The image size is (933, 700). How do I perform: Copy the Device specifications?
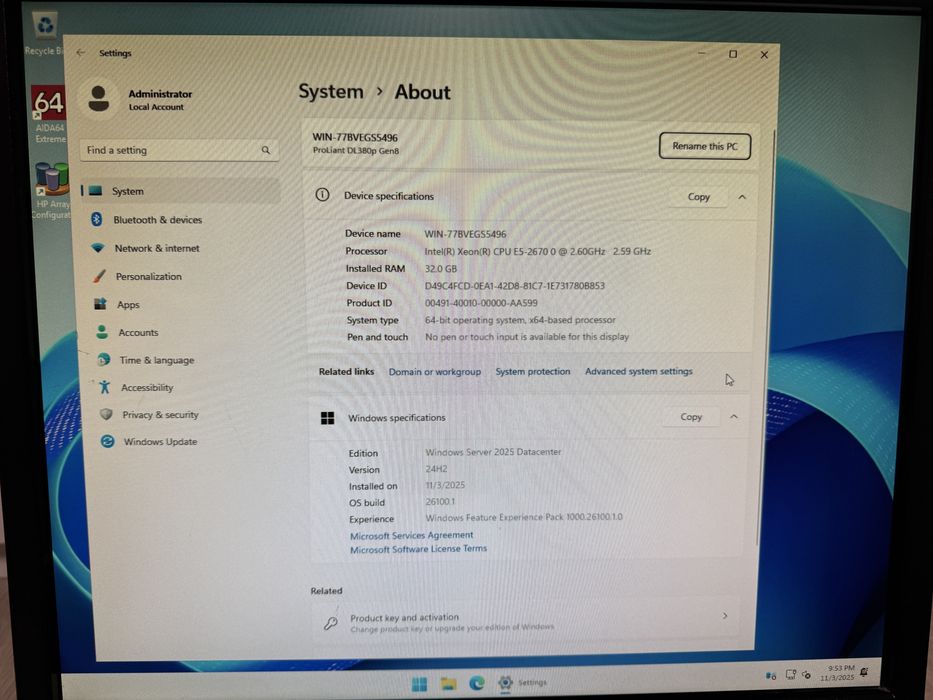[x=699, y=196]
